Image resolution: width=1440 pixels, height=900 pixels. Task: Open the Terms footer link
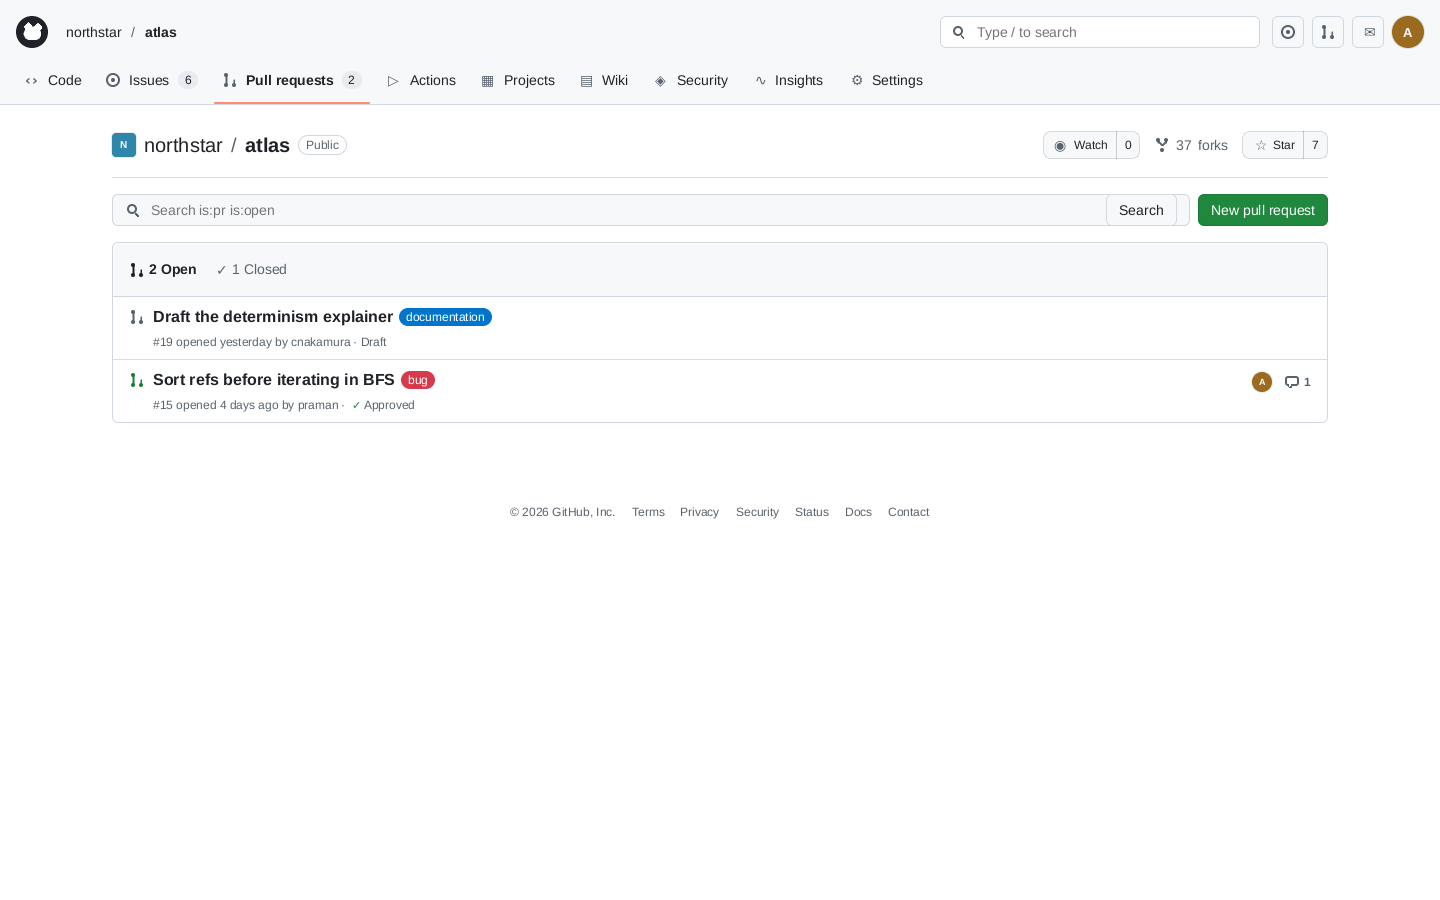click(x=648, y=512)
